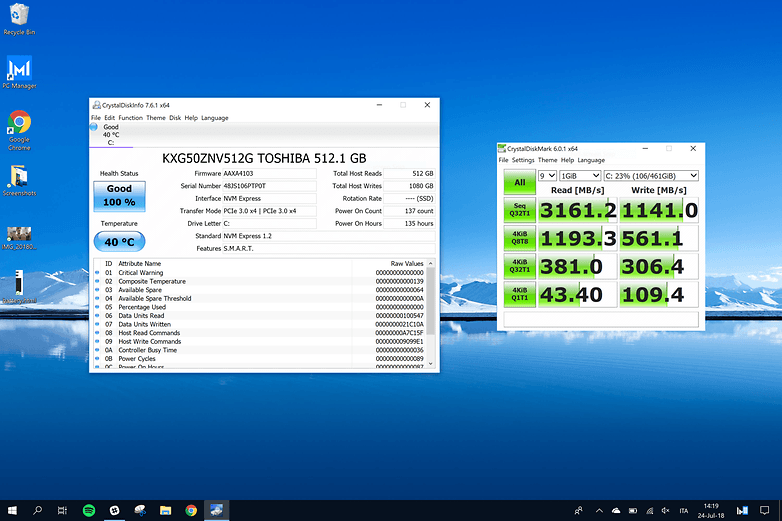This screenshot has width=782, height=521.
Task: Click the Firmware field AAXA4103
Action: click(x=269, y=174)
